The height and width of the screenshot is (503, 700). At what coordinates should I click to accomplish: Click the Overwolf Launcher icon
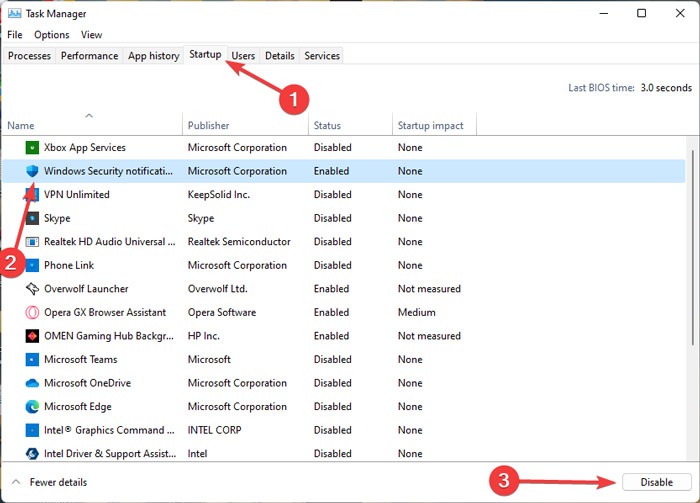click(x=32, y=289)
